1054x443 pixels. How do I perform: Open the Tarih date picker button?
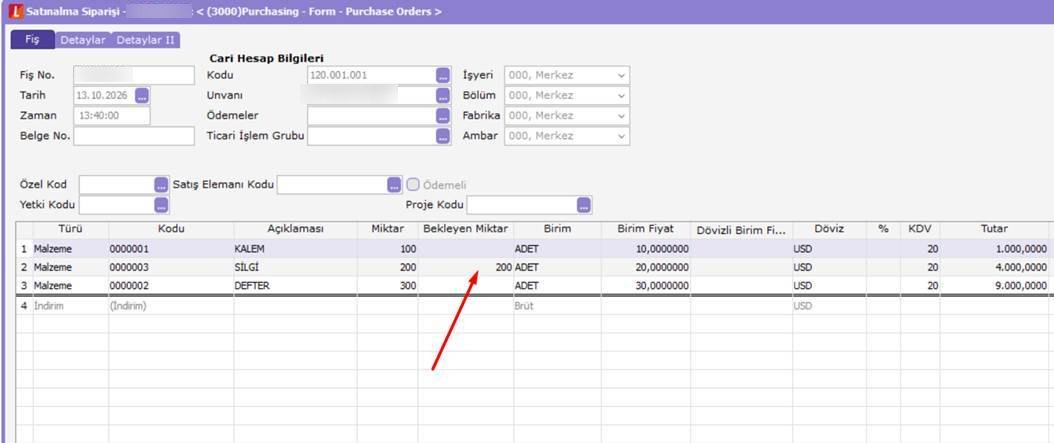click(x=142, y=95)
